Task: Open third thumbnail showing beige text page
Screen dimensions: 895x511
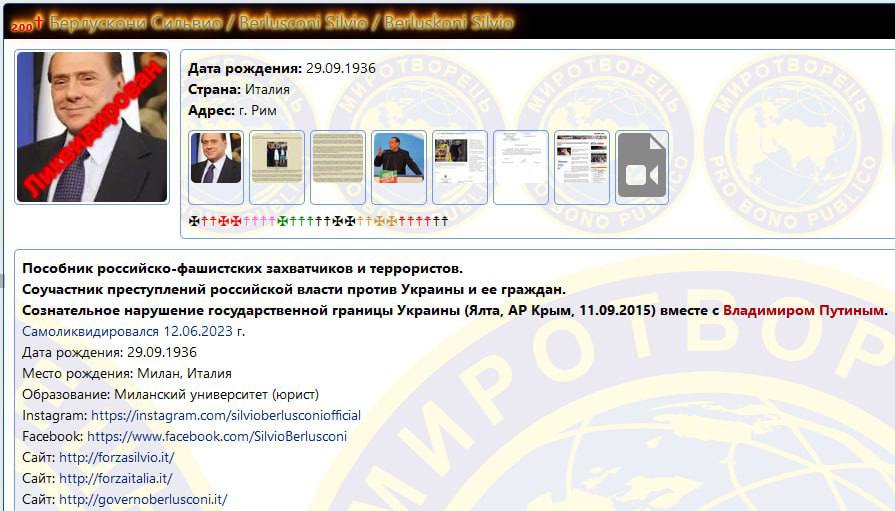Action: (338, 167)
